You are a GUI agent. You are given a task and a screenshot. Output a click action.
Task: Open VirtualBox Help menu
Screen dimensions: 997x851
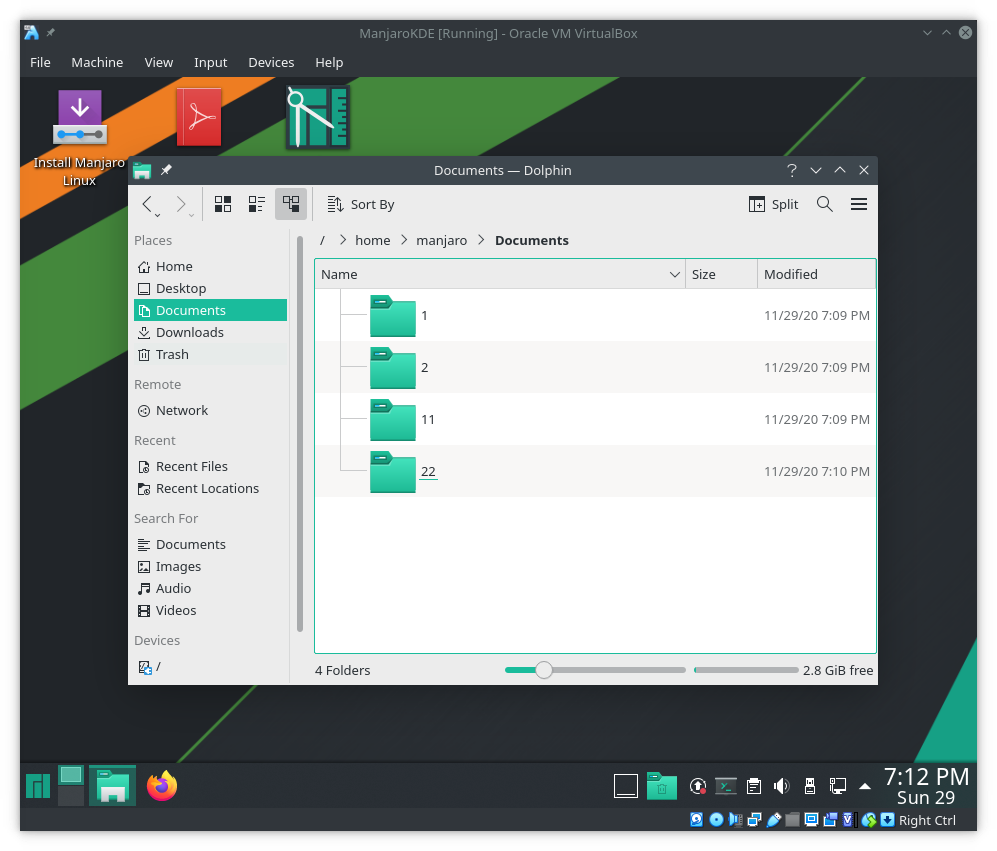[329, 62]
